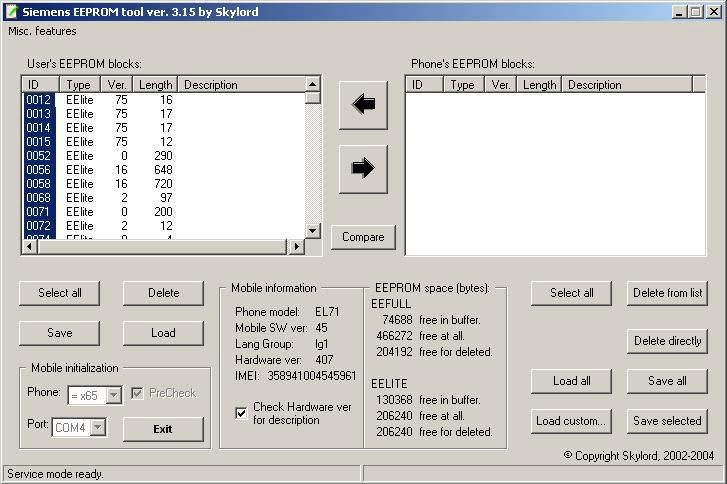Click user list Description column header
The height and width of the screenshot is (484, 727).
pyautogui.click(x=242, y=85)
